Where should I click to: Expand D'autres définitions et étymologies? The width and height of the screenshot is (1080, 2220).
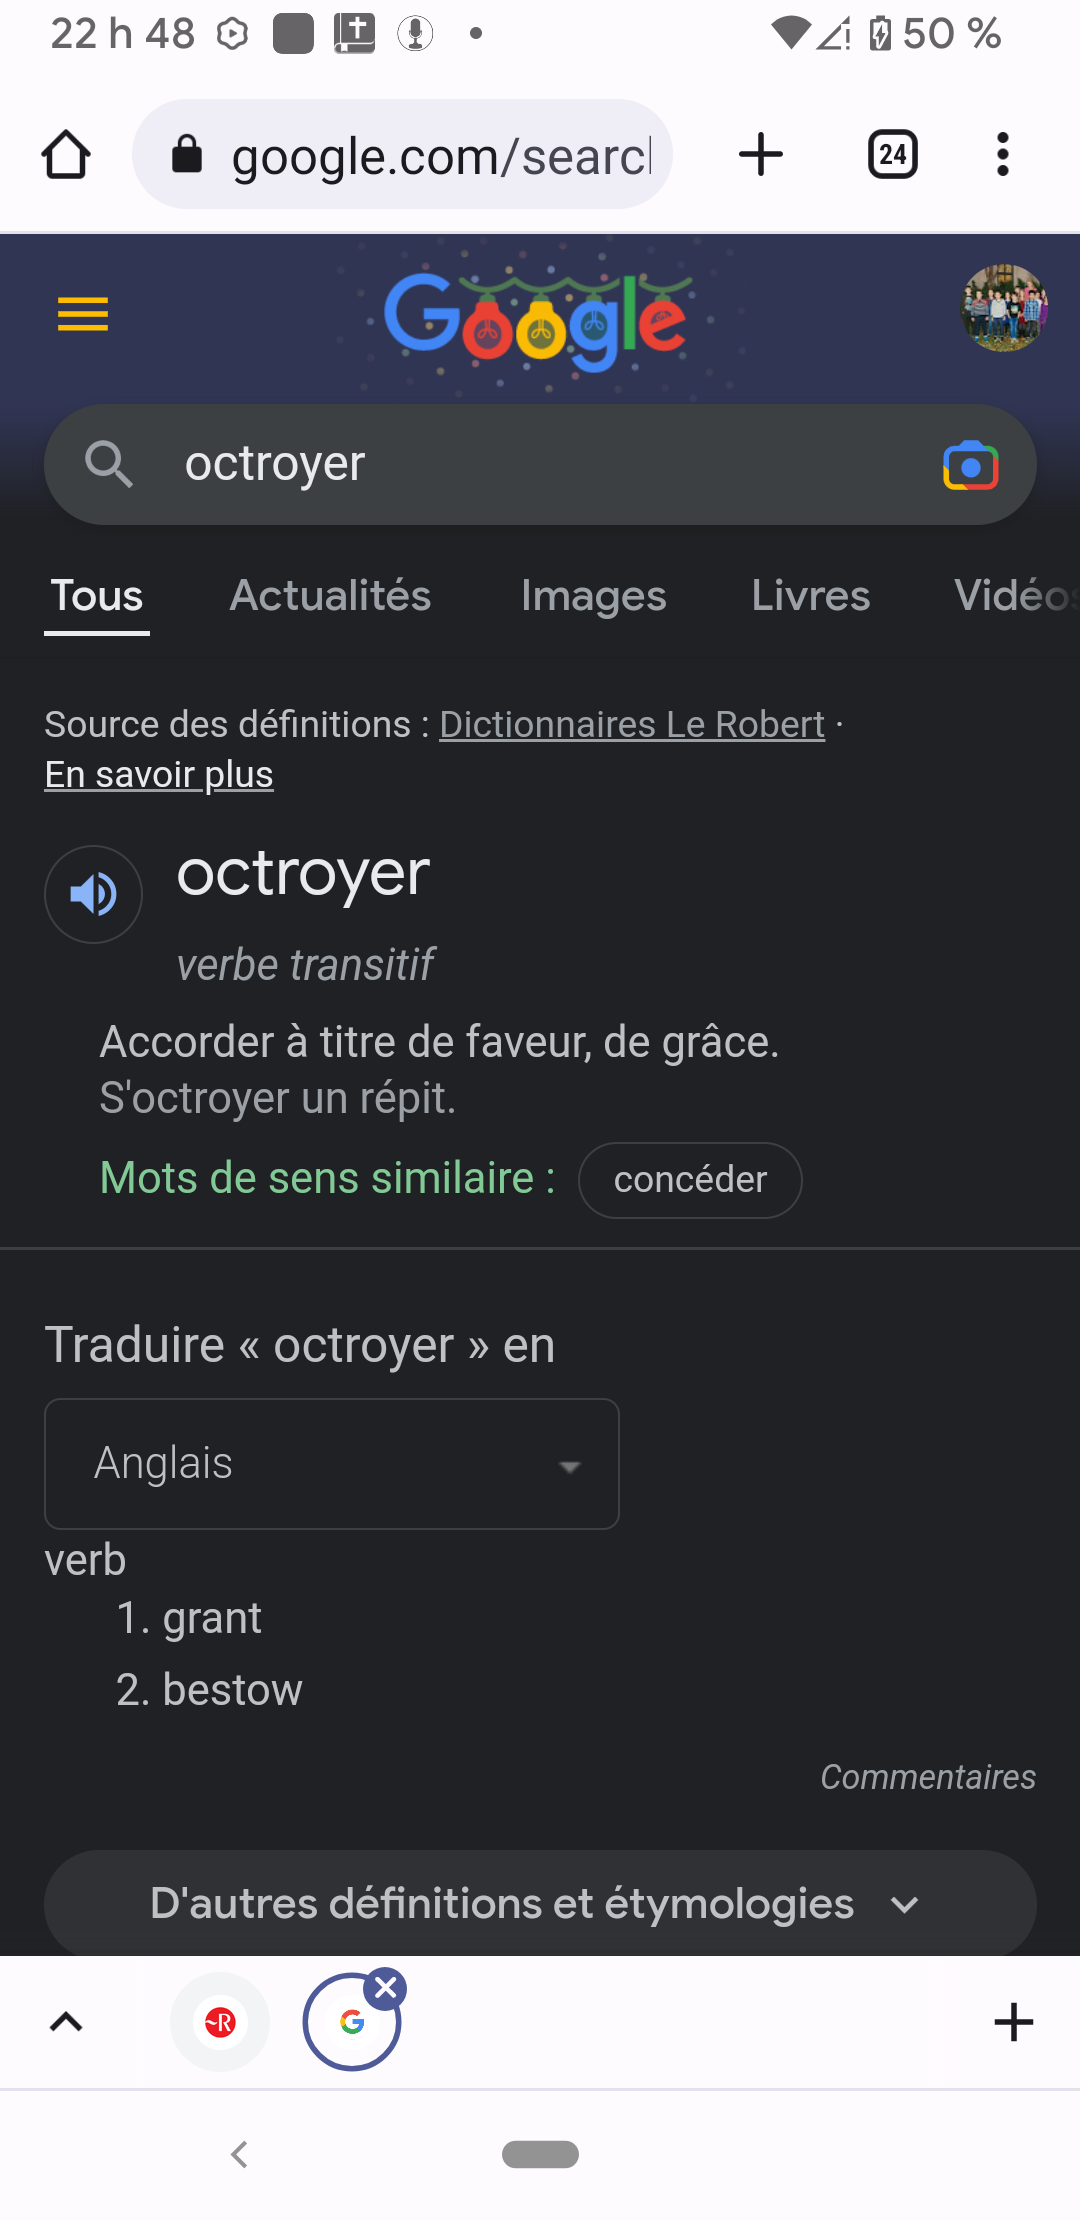pos(540,1904)
